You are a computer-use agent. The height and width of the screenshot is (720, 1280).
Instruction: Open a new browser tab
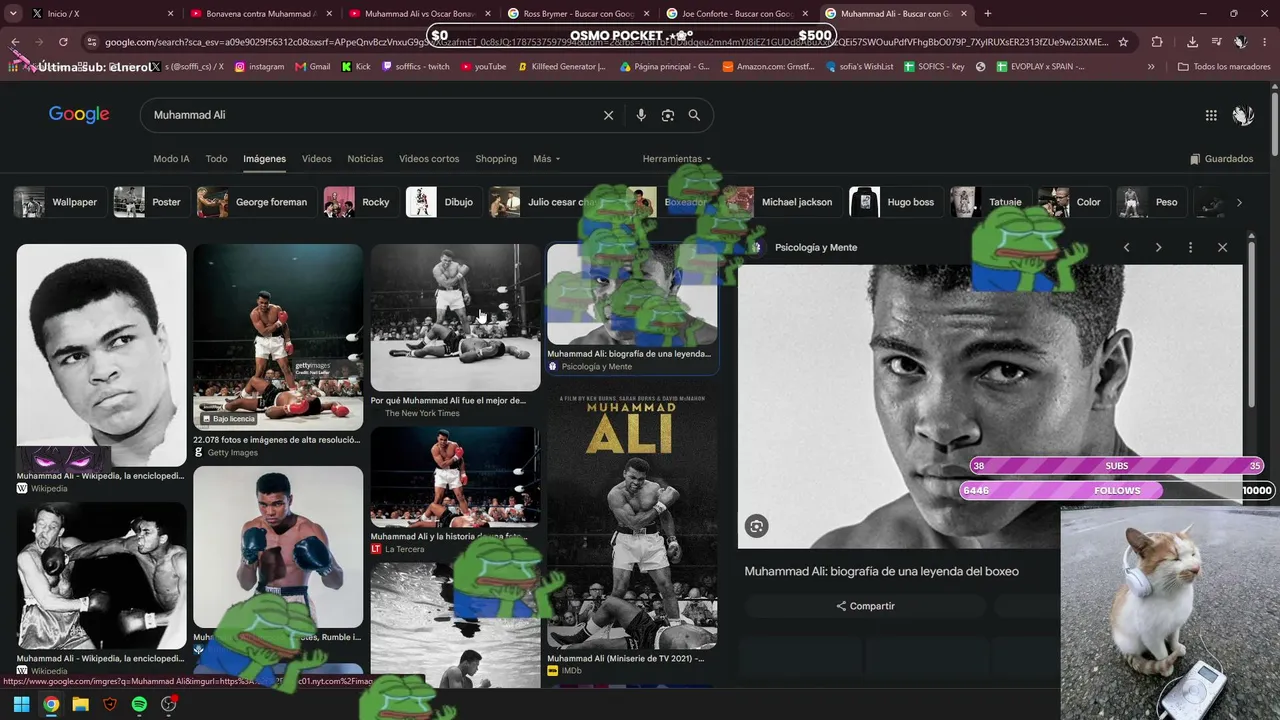(x=988, y=14)
